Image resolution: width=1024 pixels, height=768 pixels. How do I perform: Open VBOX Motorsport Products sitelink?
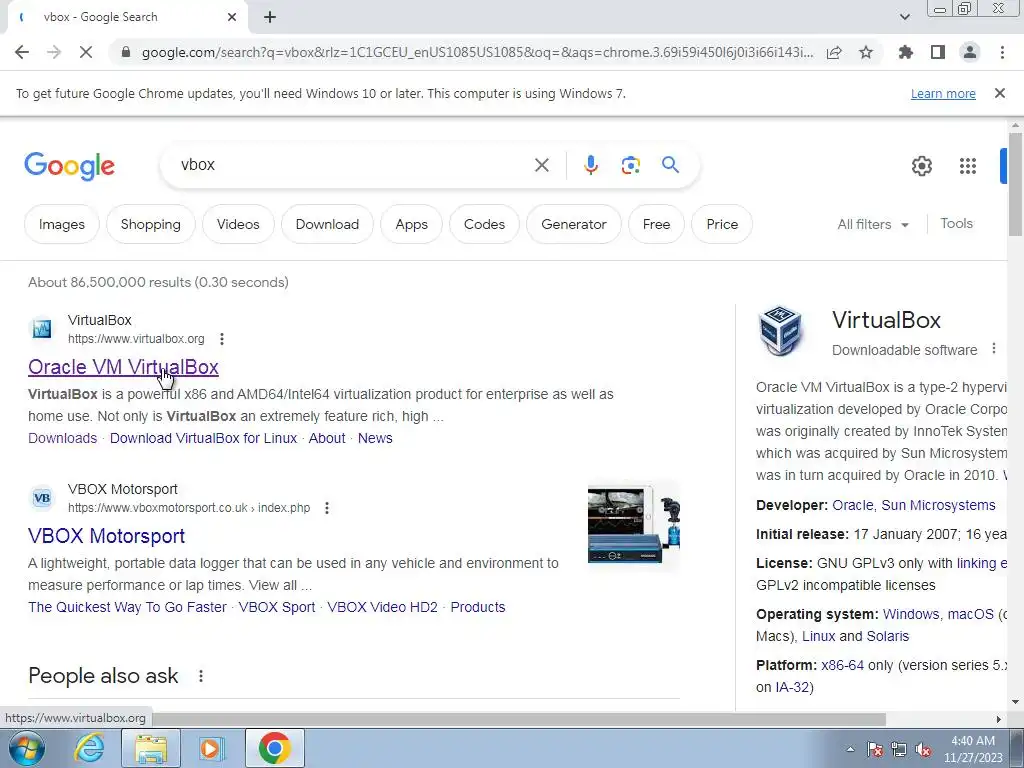pos(478,607)
